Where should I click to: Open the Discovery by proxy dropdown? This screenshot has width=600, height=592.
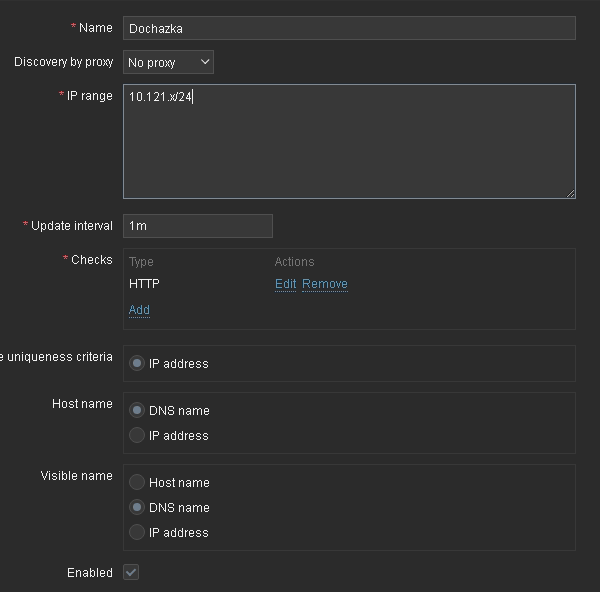[168, 62]
